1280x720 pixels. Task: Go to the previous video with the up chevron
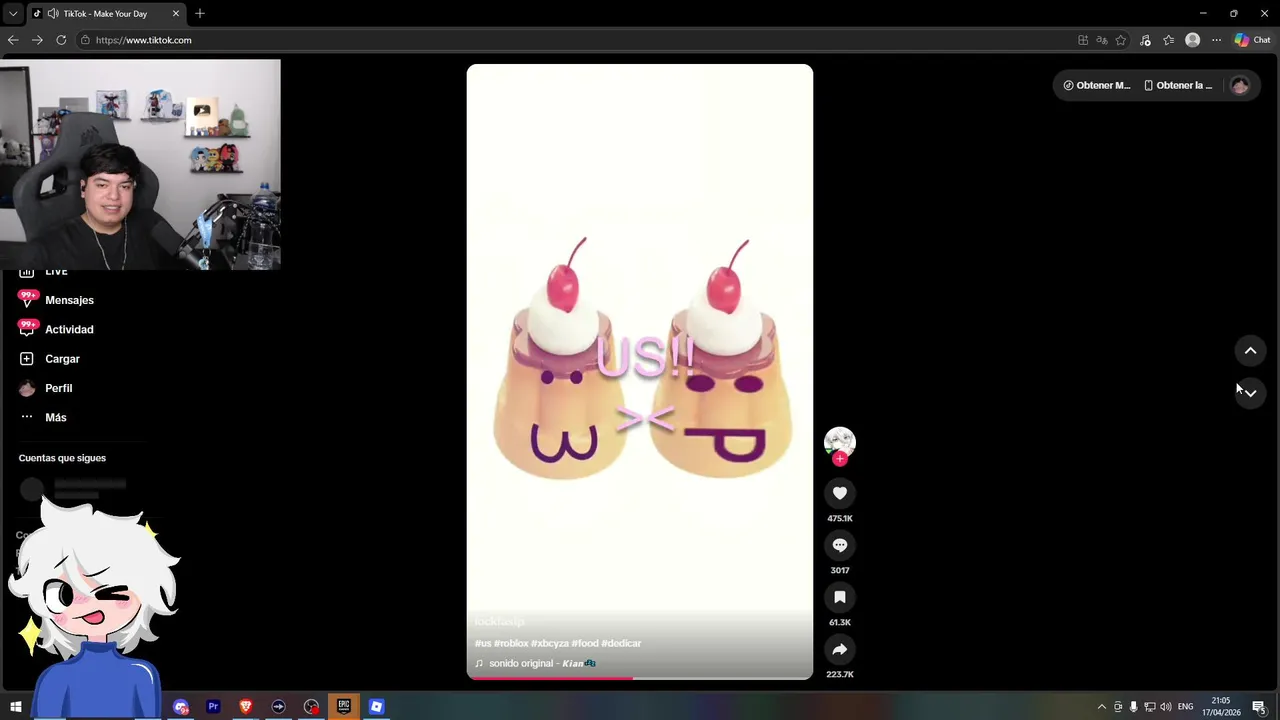1250,351
